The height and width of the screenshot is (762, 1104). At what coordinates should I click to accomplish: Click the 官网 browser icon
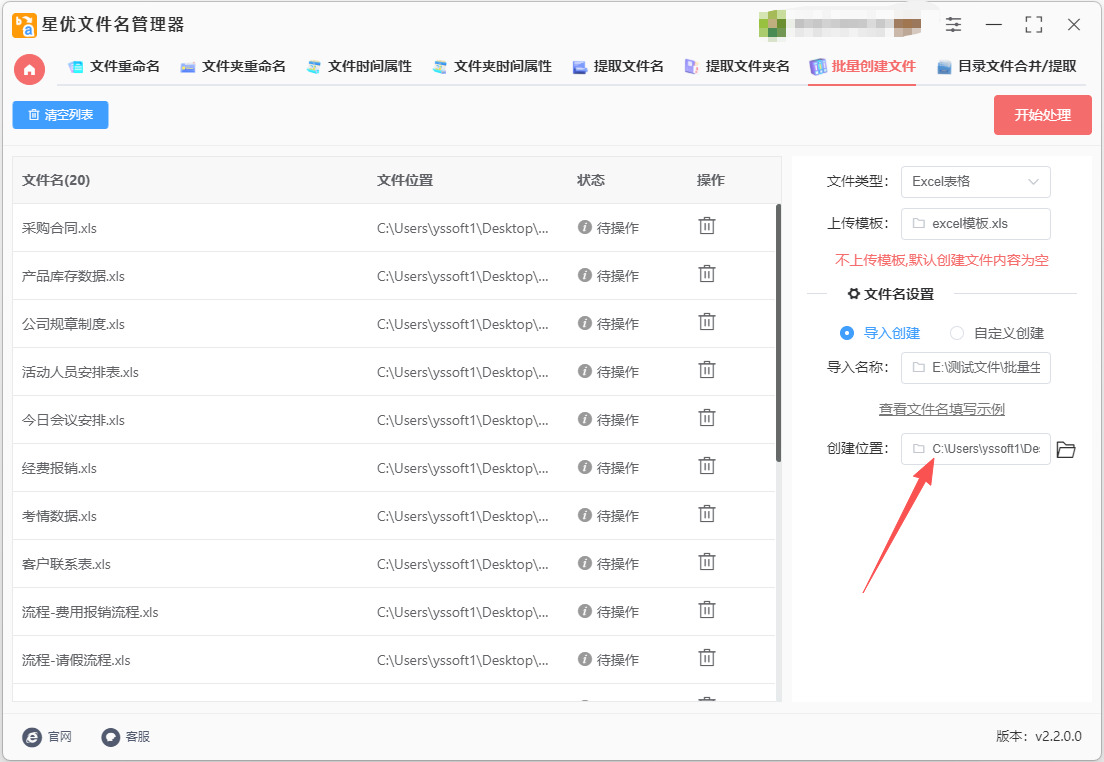[32, 737]
